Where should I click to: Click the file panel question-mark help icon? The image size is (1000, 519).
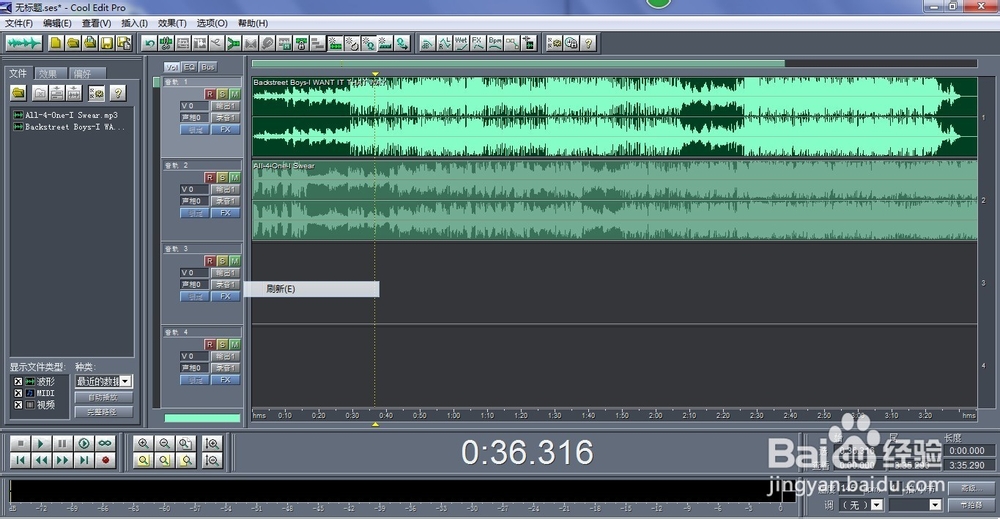click(117, 93)
